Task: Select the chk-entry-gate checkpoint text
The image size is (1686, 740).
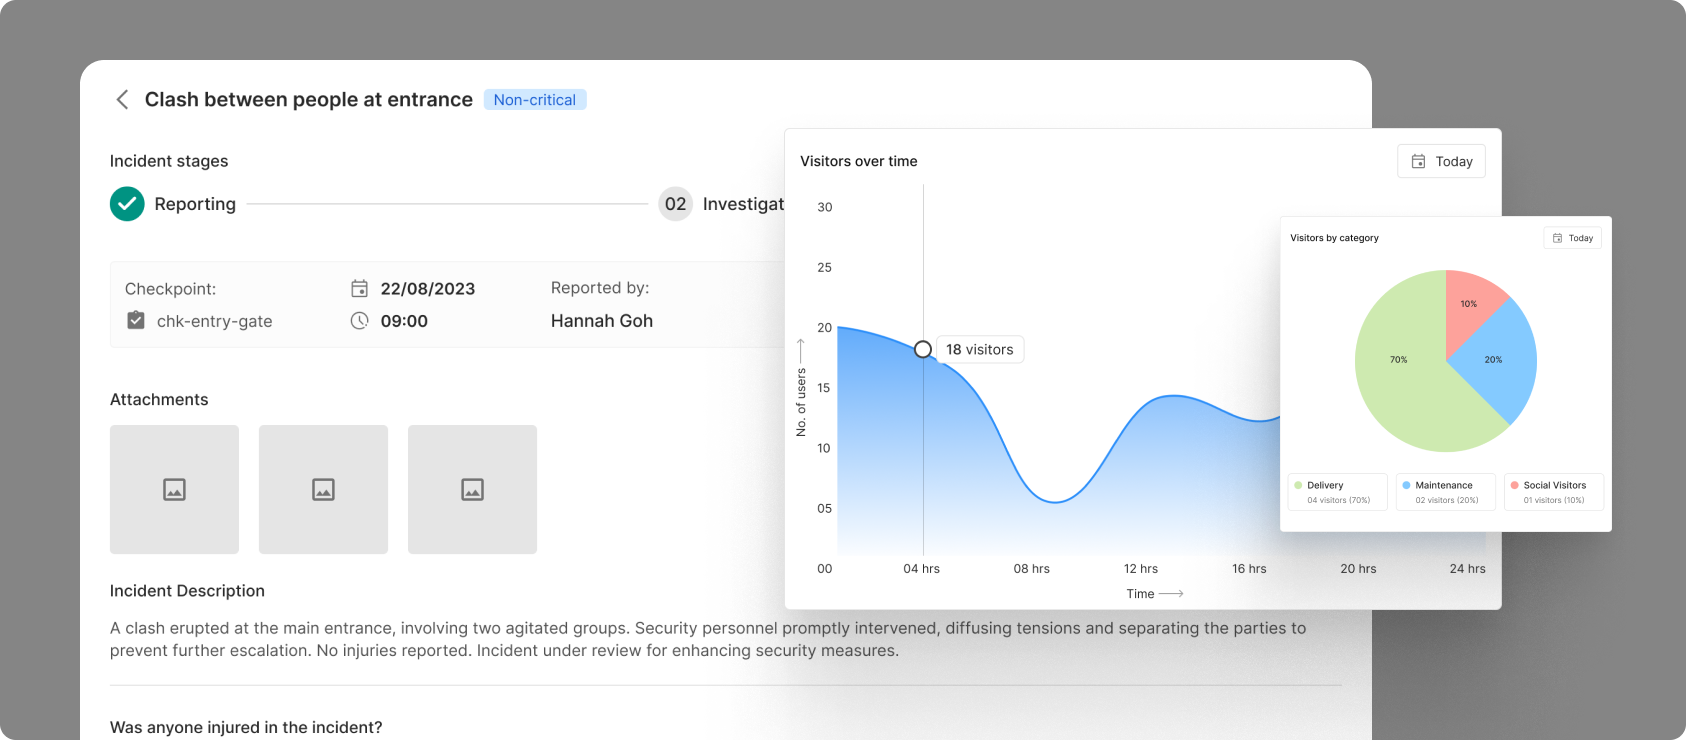Action: [x=214, y=321]
